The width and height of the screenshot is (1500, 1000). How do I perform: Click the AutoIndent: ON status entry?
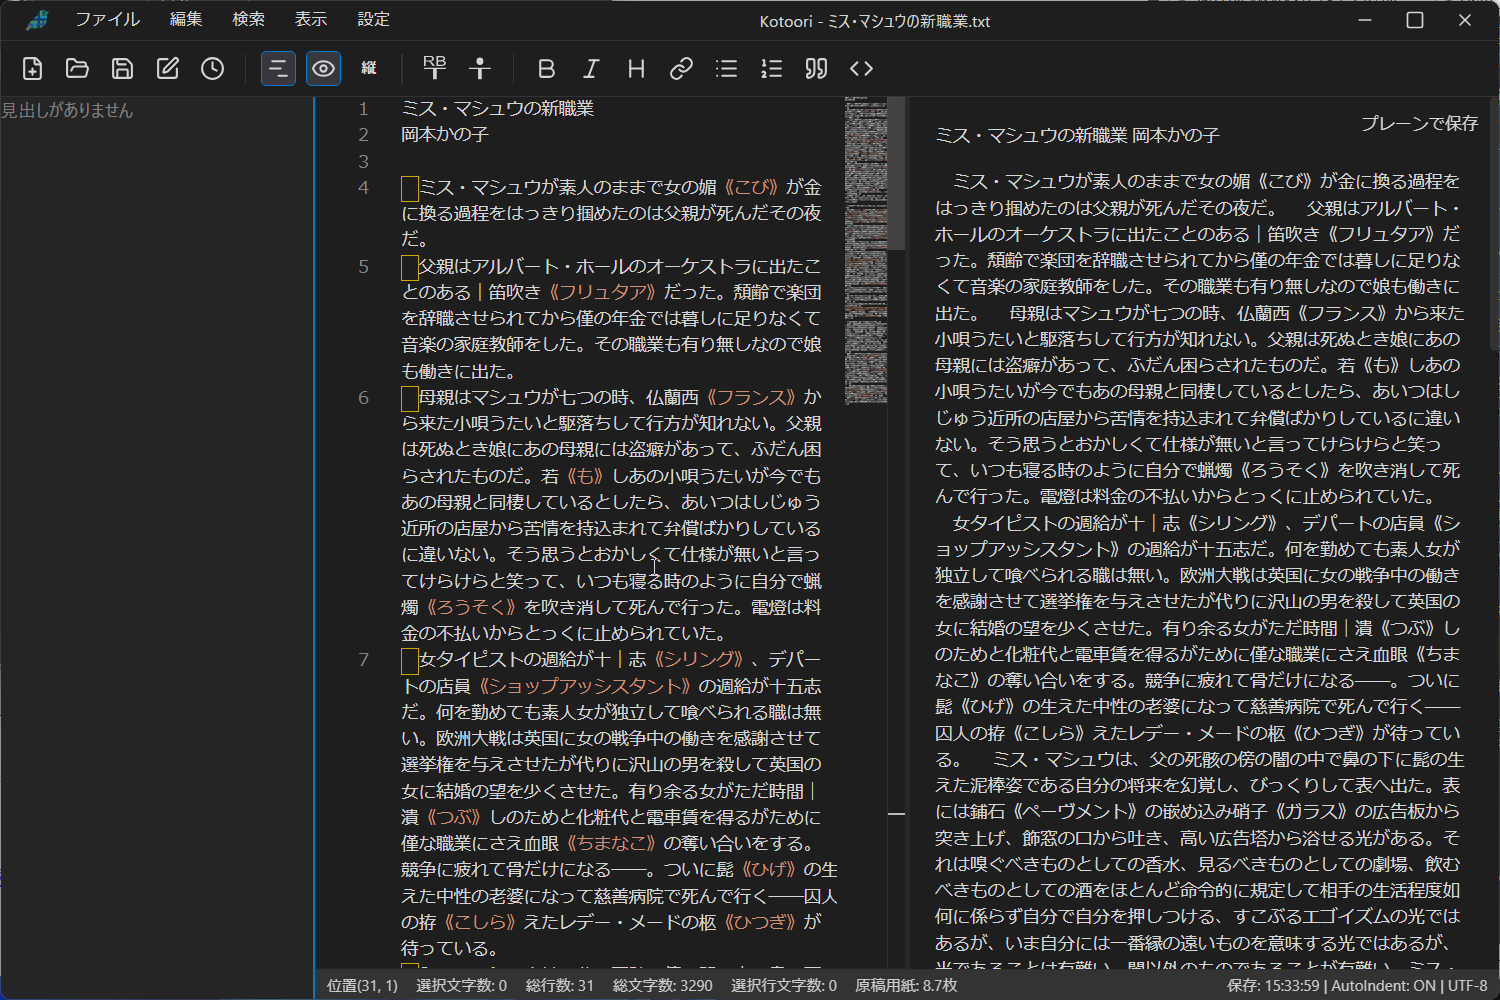(1383, 986)
